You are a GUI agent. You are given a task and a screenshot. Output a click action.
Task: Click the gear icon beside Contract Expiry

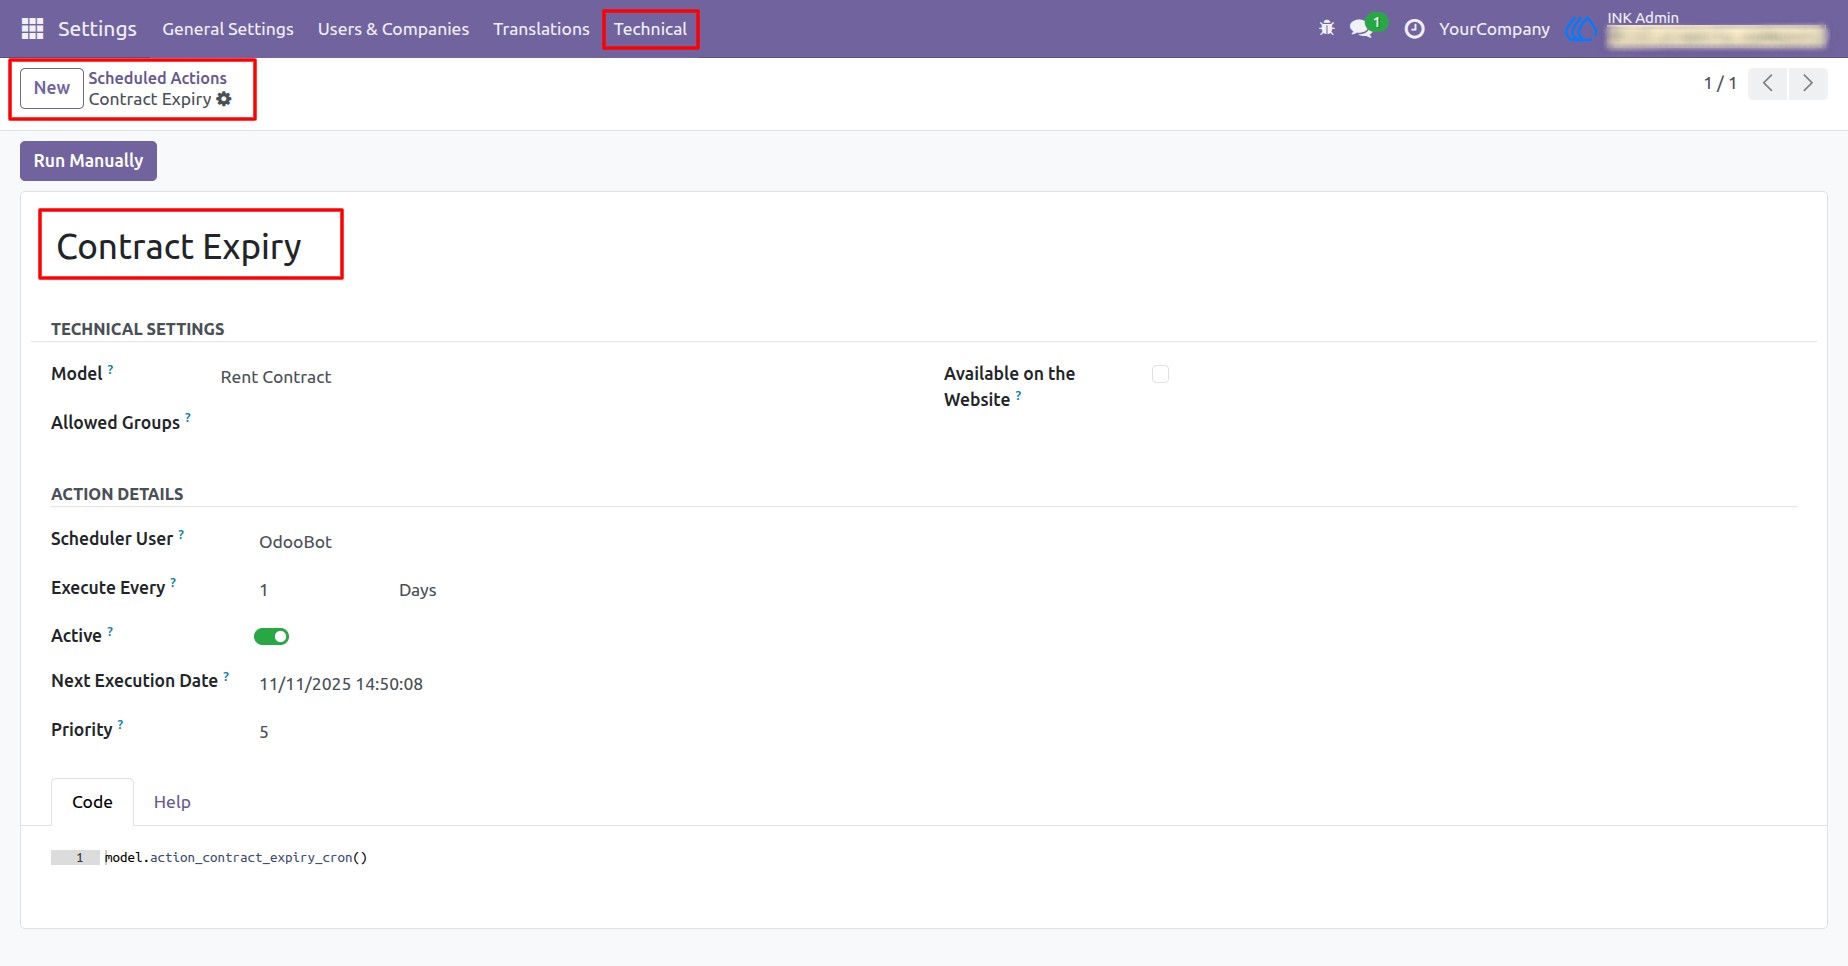coord(224,99)
